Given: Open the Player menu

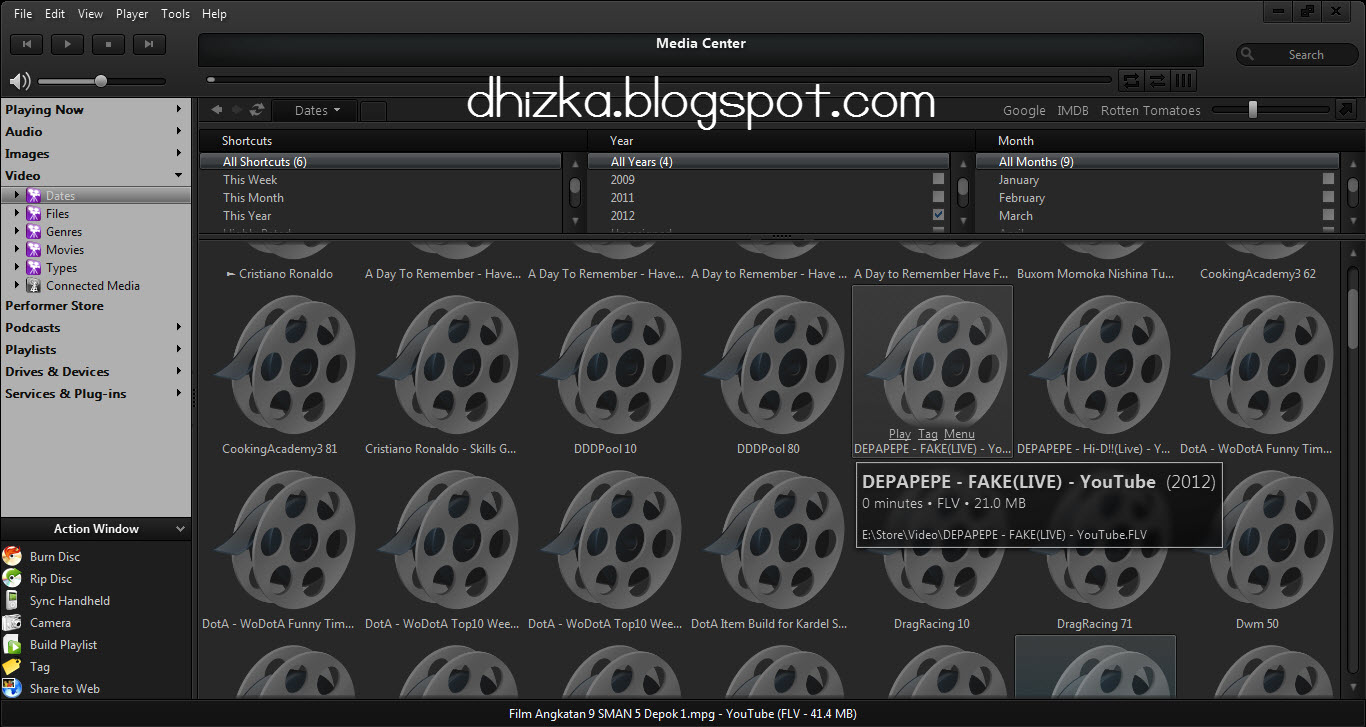Looking at the screenshot, I should (x=132, y=14).
